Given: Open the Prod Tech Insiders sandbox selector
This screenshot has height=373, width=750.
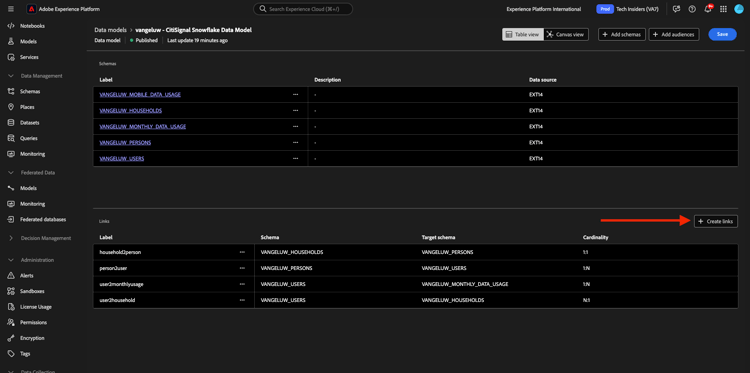Looking at the screenshot, I should [628, 9].
